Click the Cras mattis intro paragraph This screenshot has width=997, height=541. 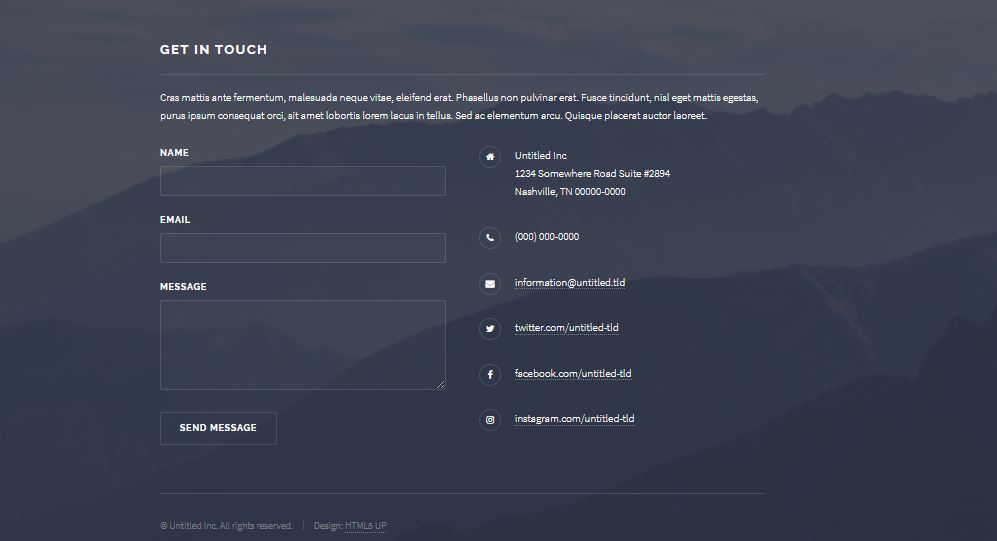coord(459,107)
